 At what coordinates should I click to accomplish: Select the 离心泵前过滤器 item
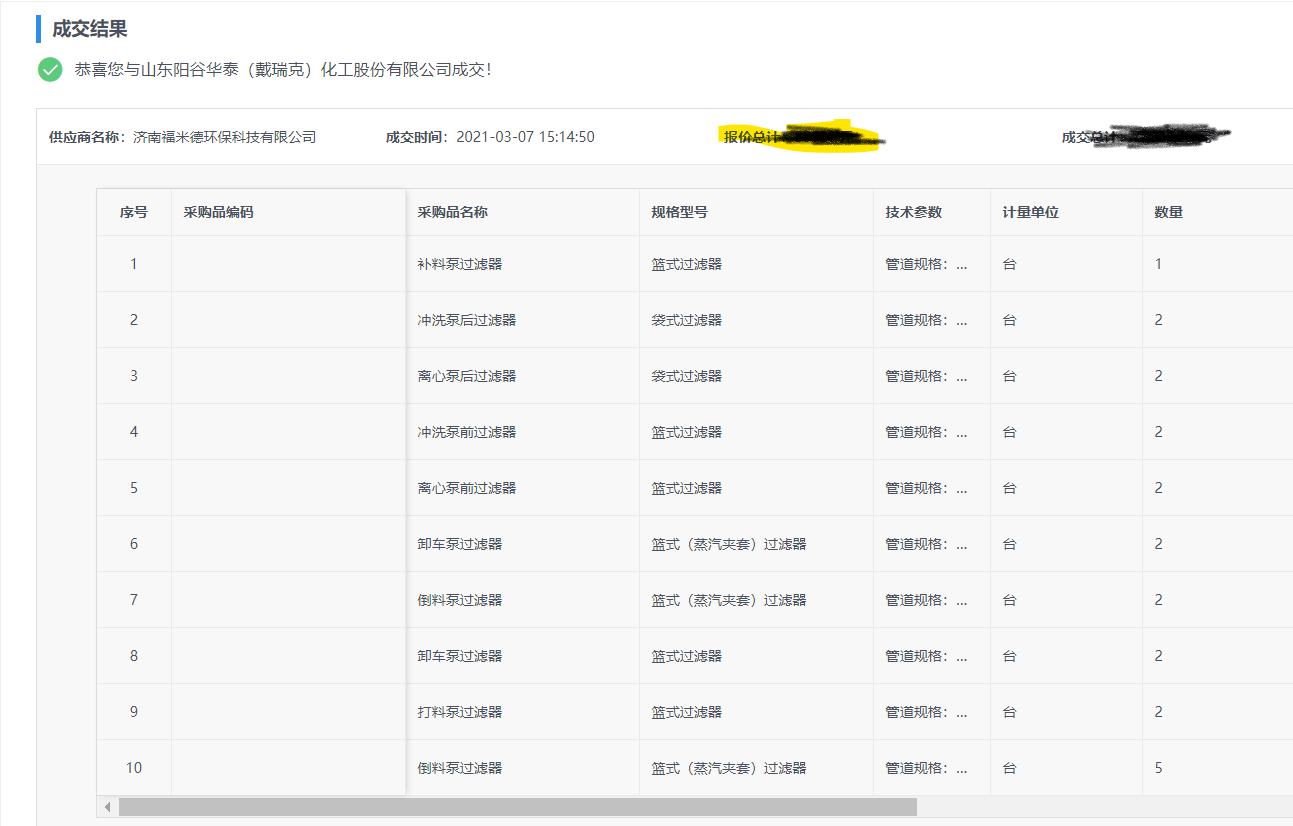tap(467, 488)
